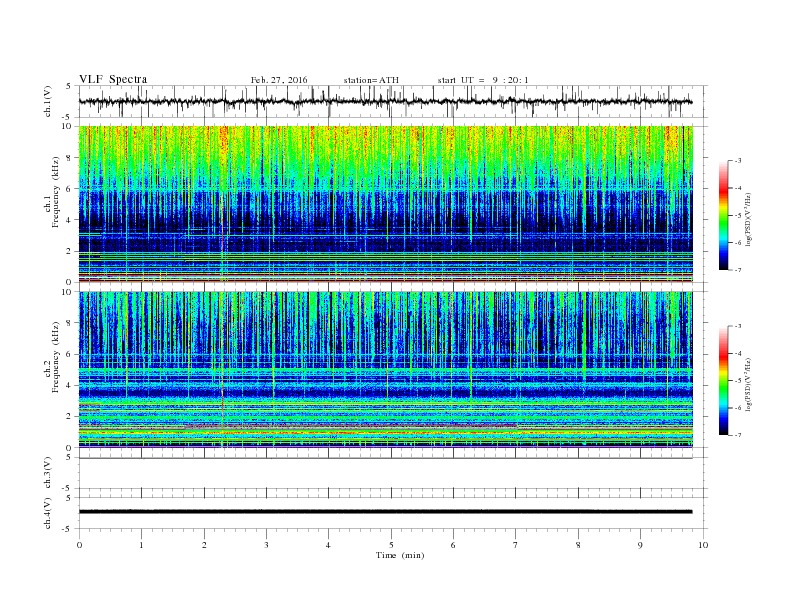
Task: Click the "ch.4(V)" axis label
Action: coord(48,513)
